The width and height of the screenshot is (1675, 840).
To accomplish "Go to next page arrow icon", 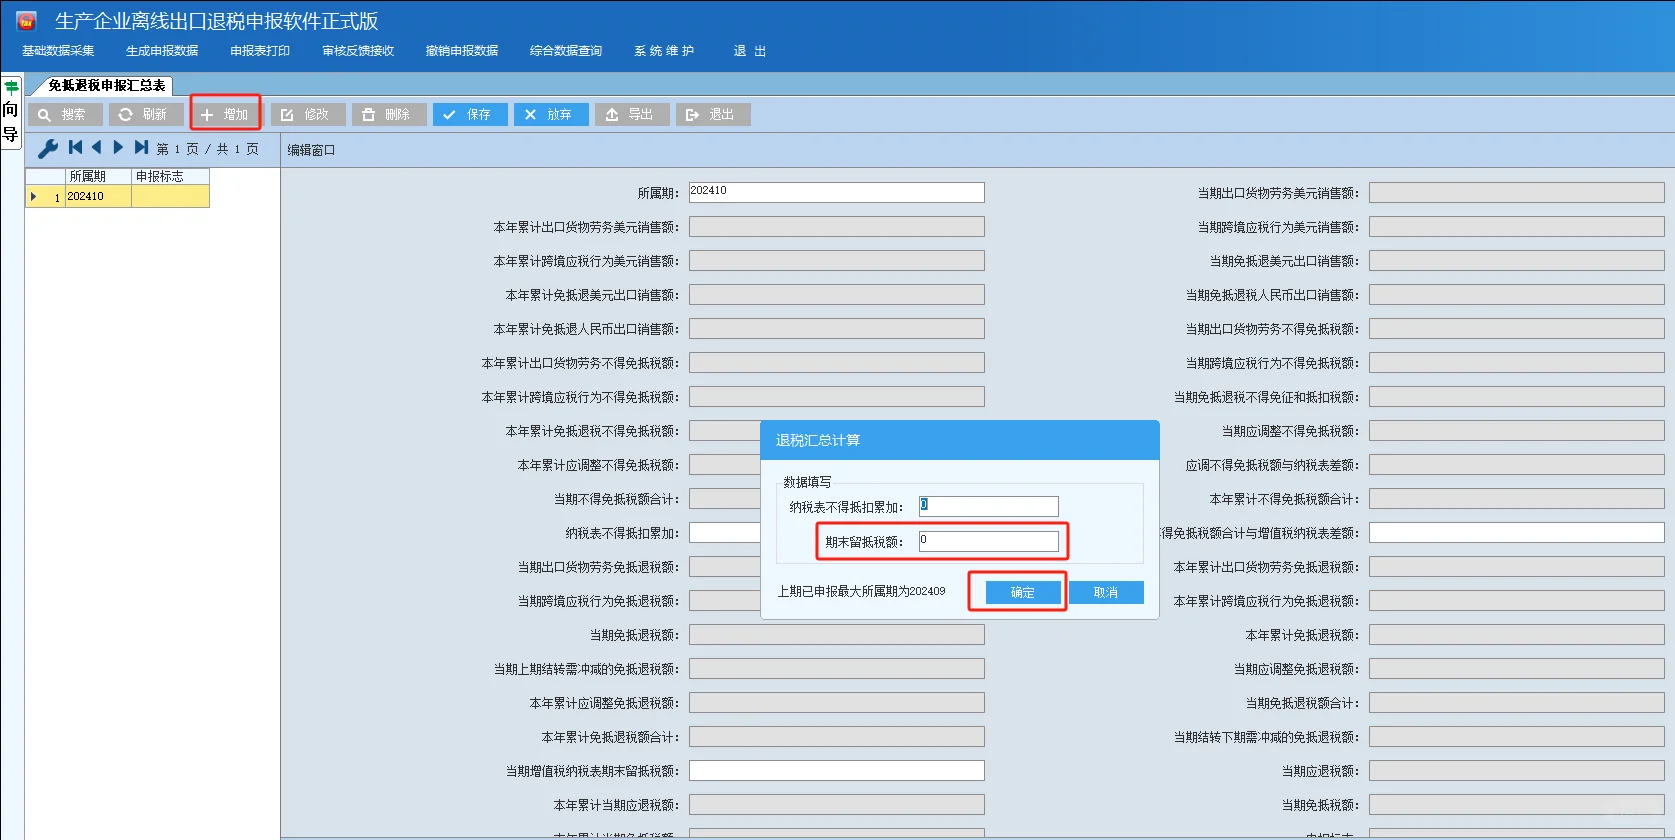I will coord(118,147).
